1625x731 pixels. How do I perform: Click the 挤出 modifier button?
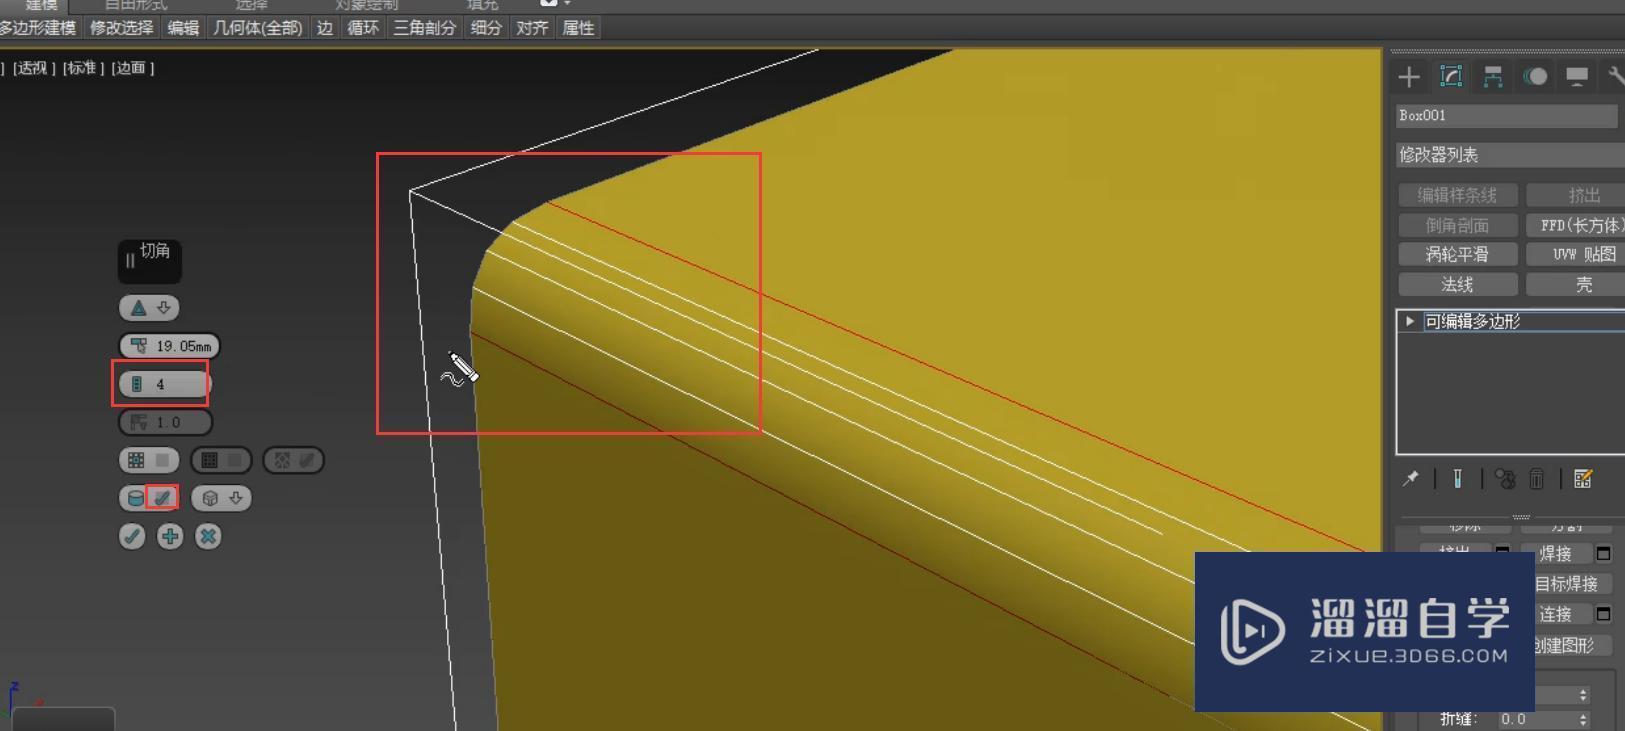[1576, 195]
